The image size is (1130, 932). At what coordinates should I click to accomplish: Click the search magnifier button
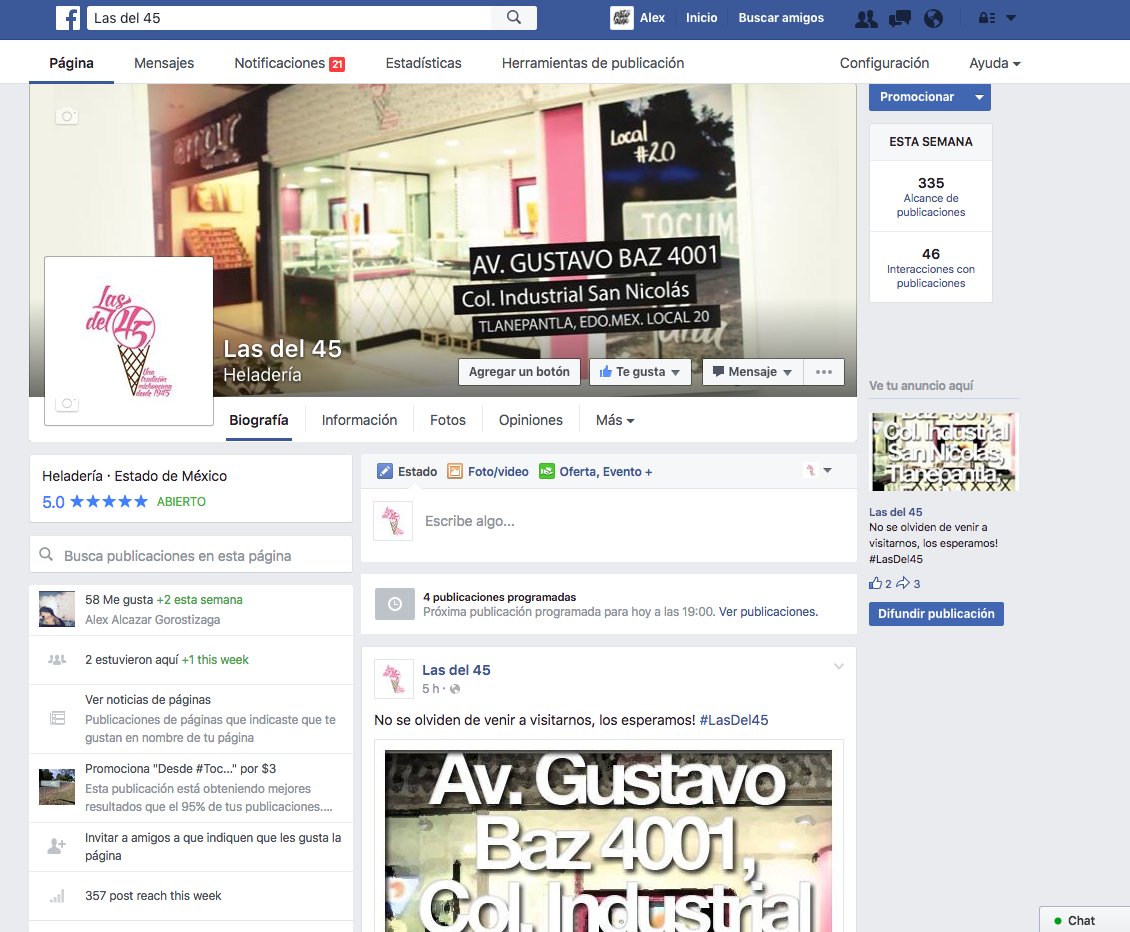point(514,17)
